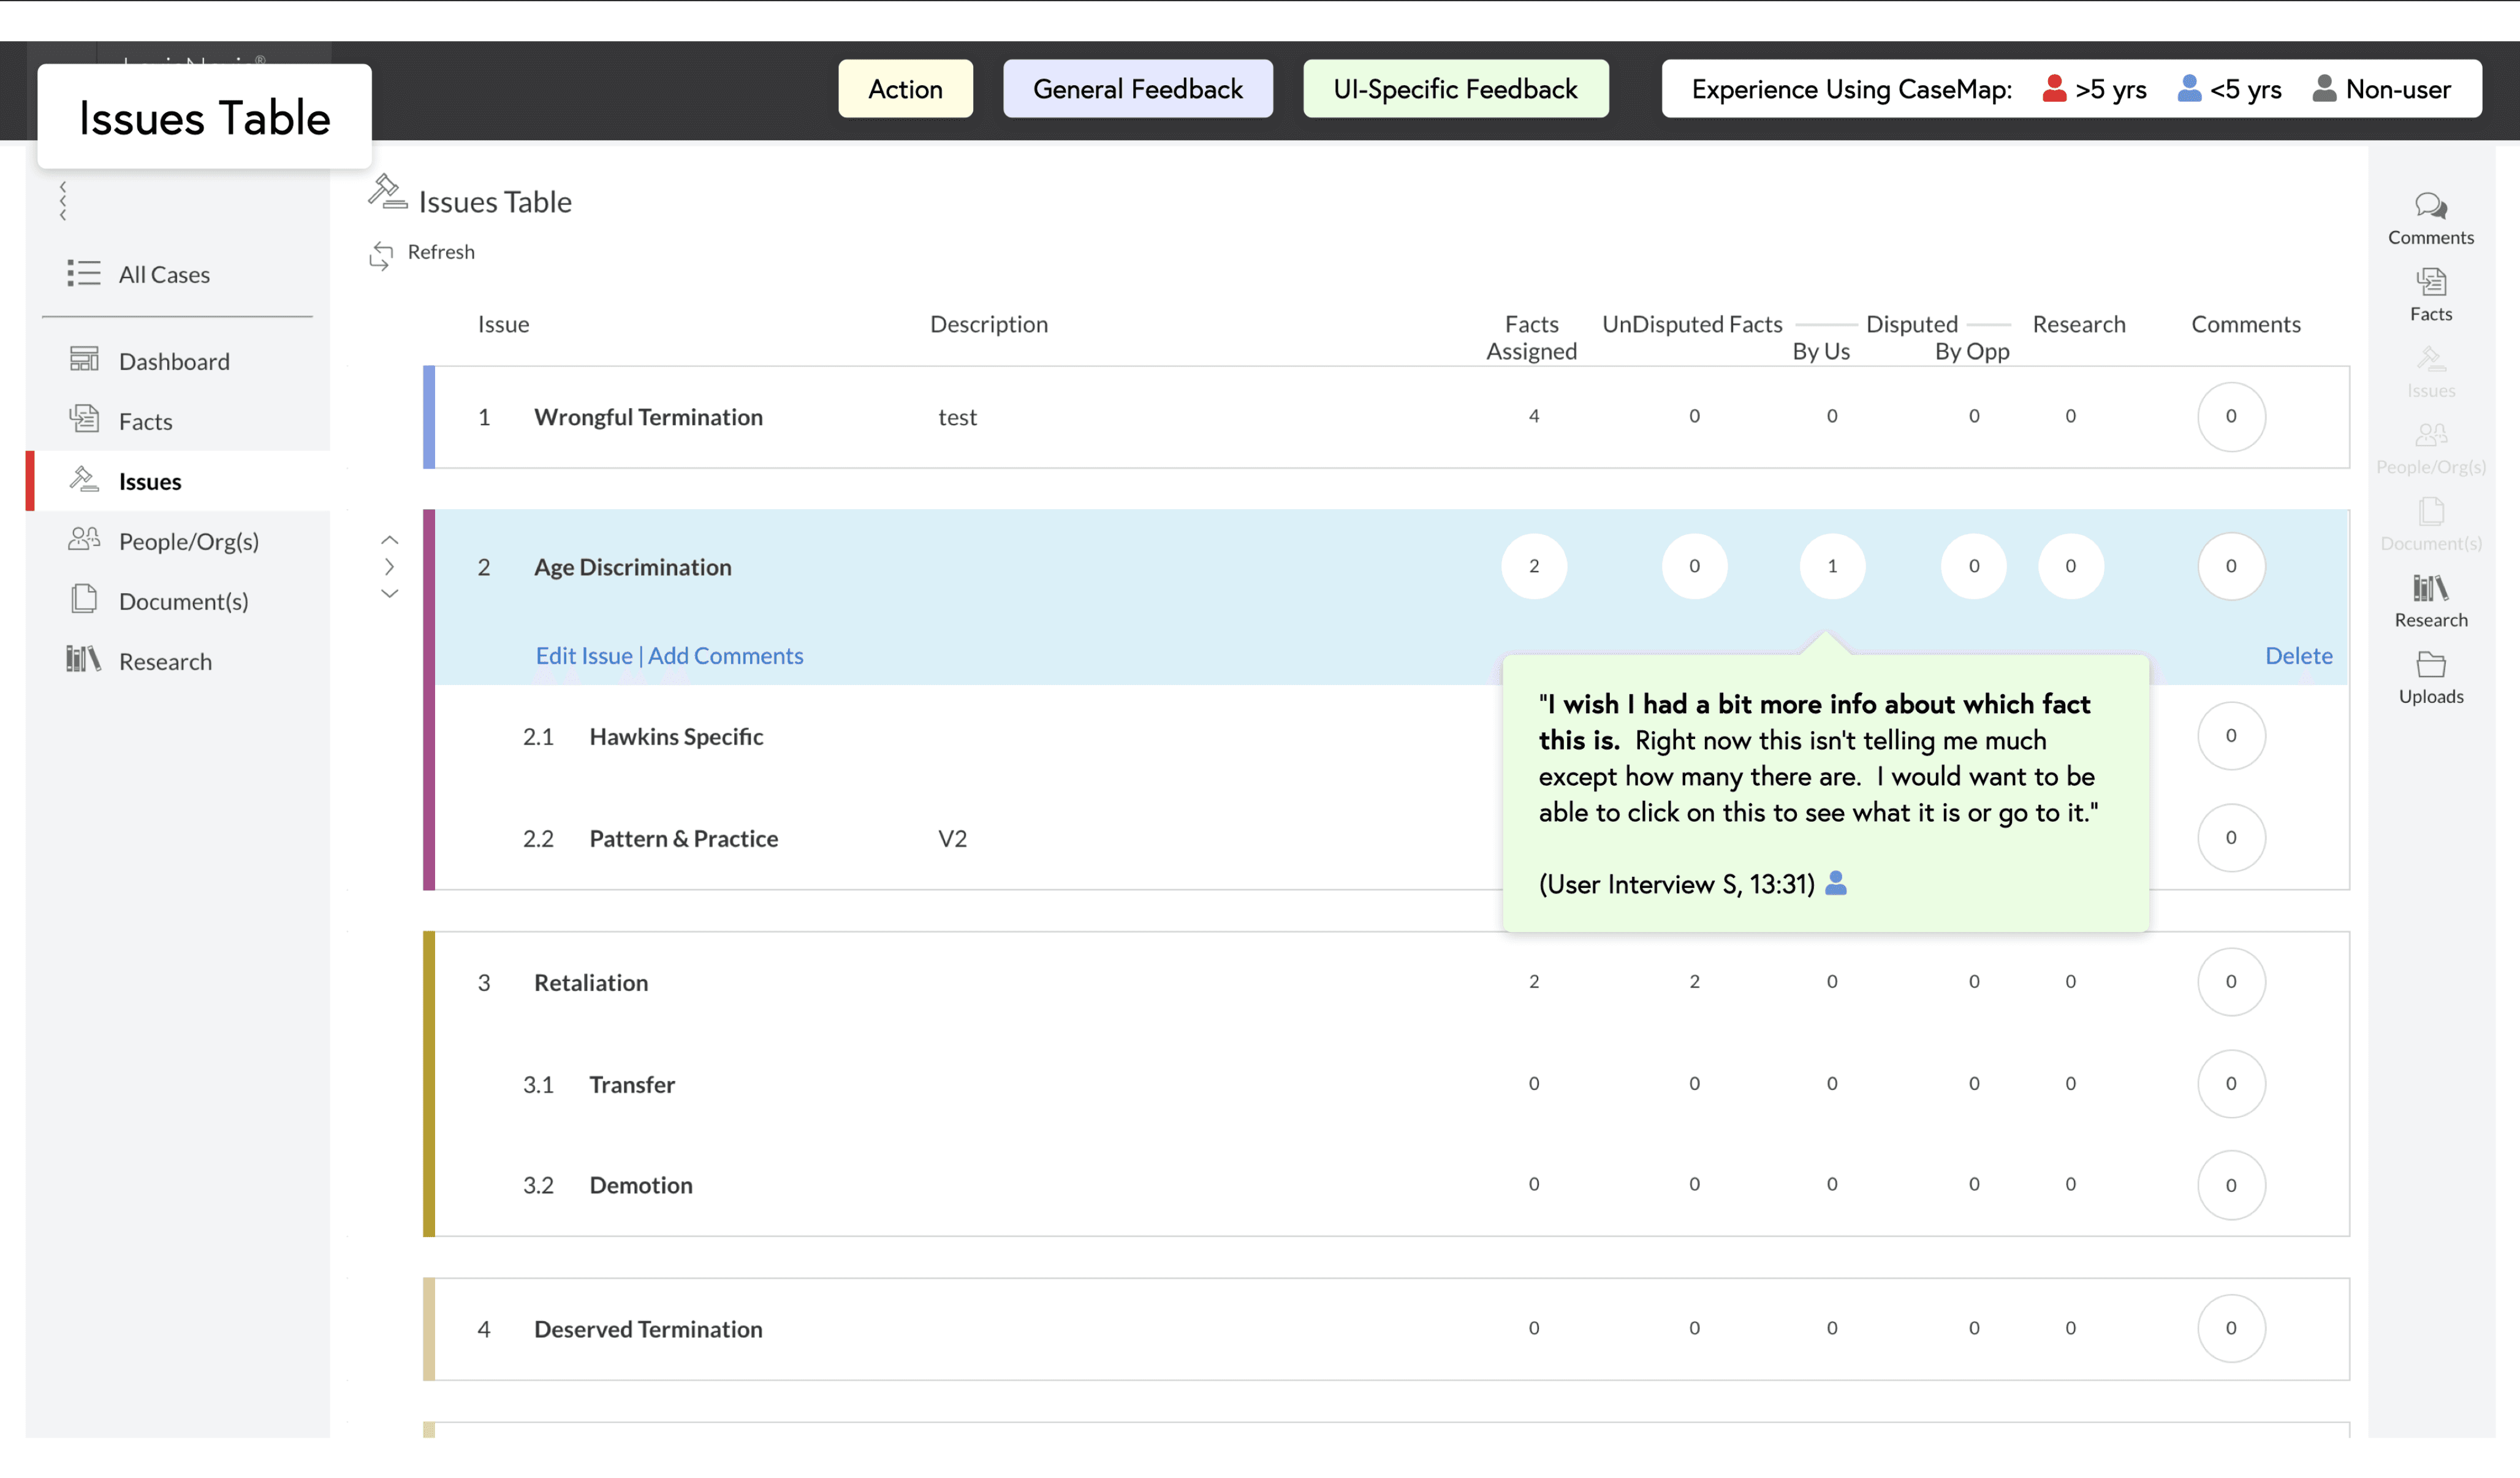This screenshot has width=2520, height=1478.
Task: Move Age Discrimination up with up chevron
Action: click(390, 540)
